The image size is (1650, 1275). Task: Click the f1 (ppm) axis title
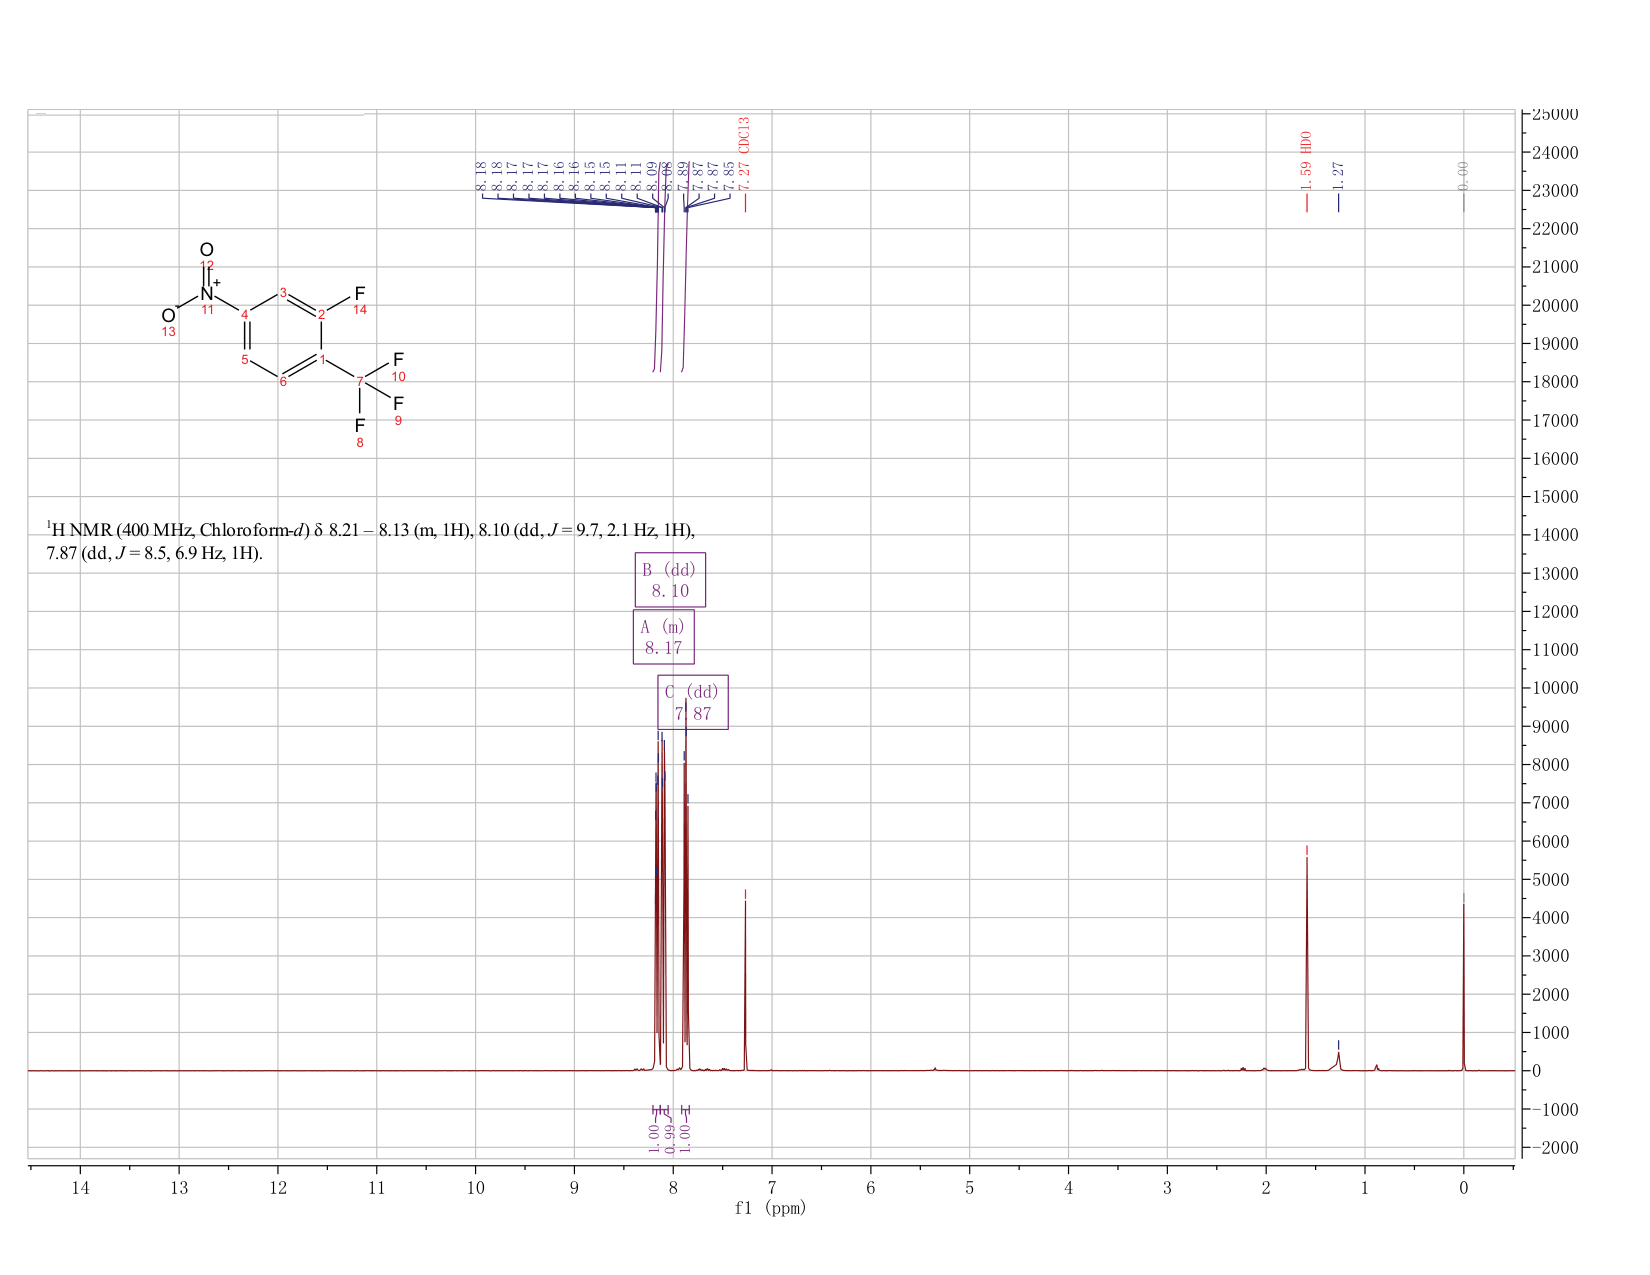(x=770, y=1208)
